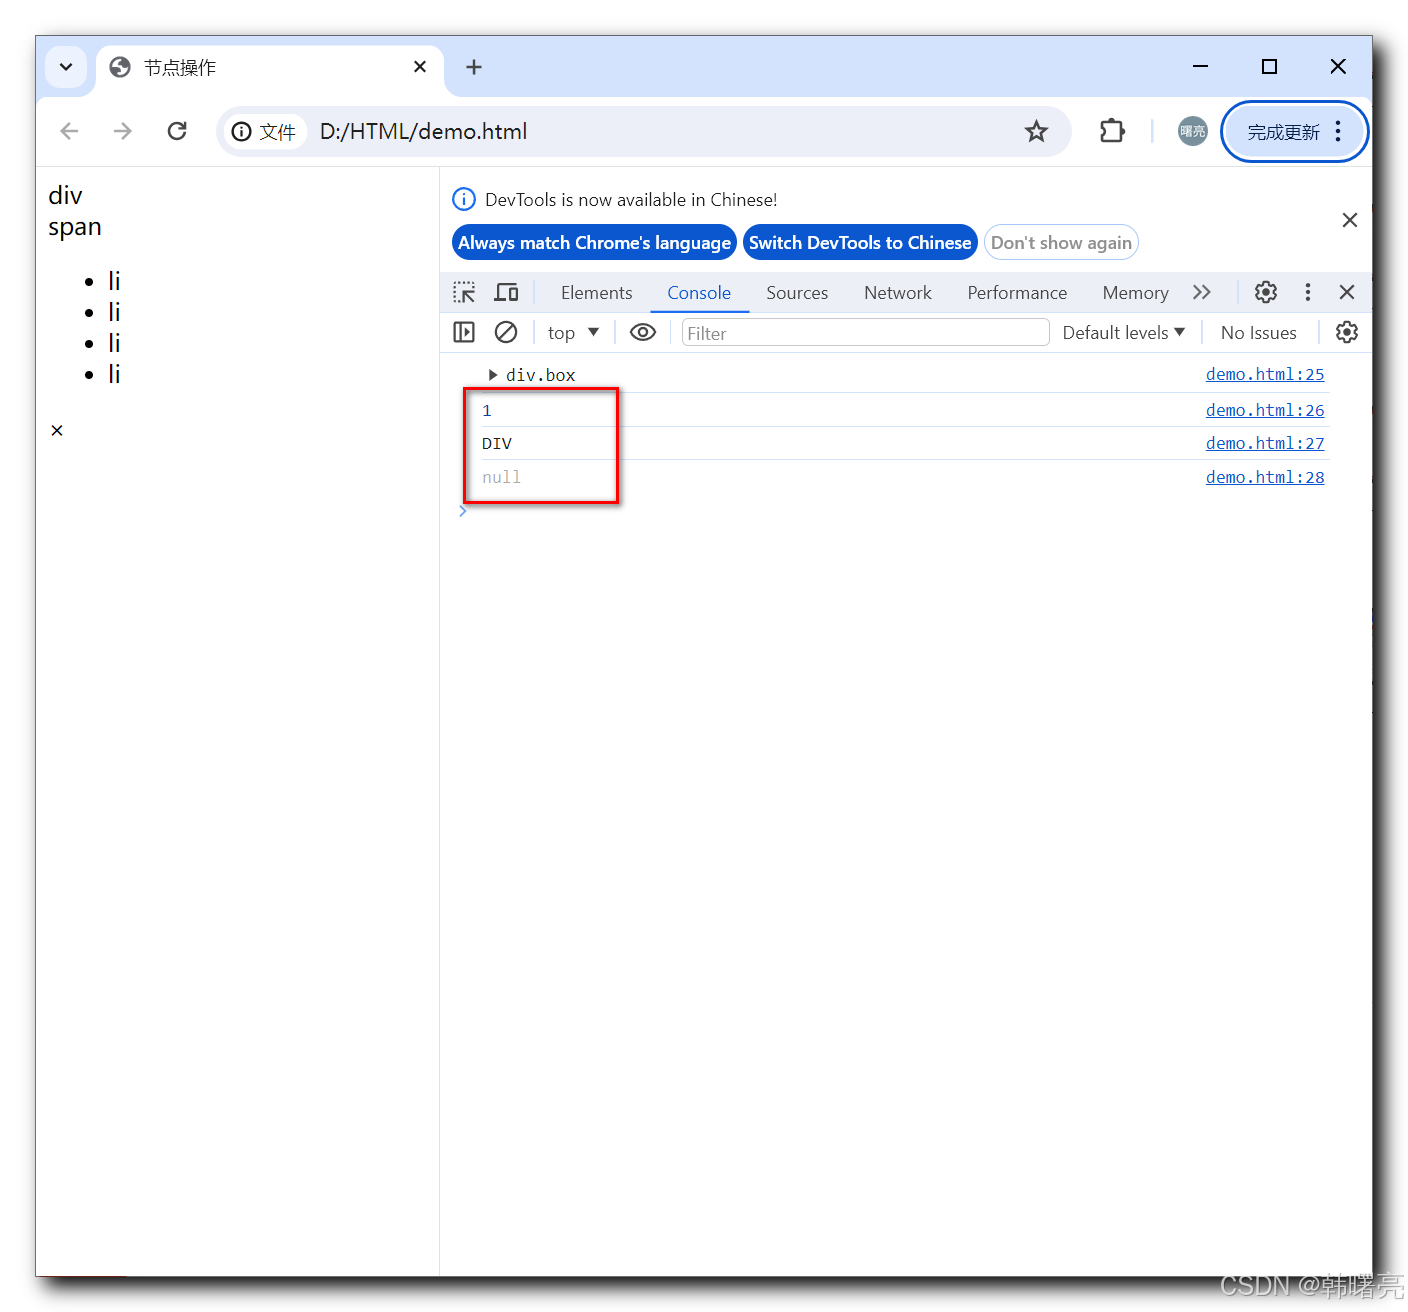
Task: Select Always match Chrome's language
Action: pos(594,243)
